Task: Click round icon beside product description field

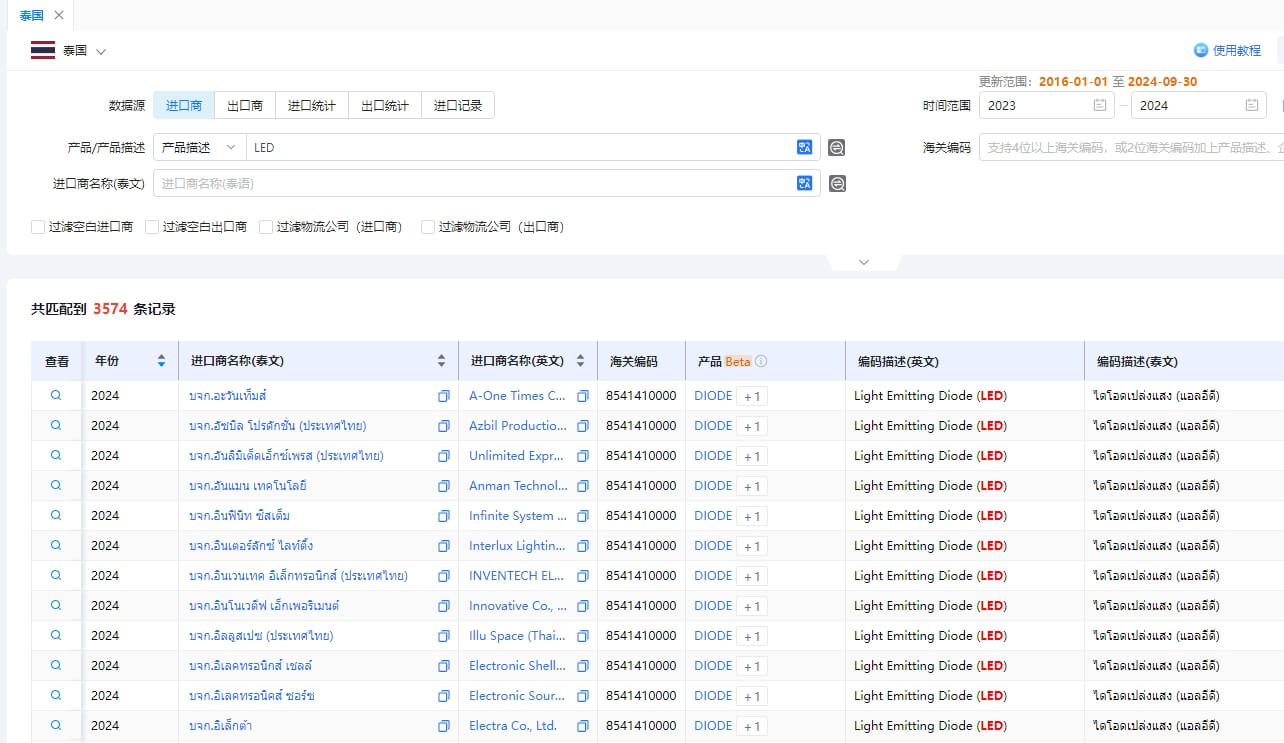Action: [x=837, y=148]
